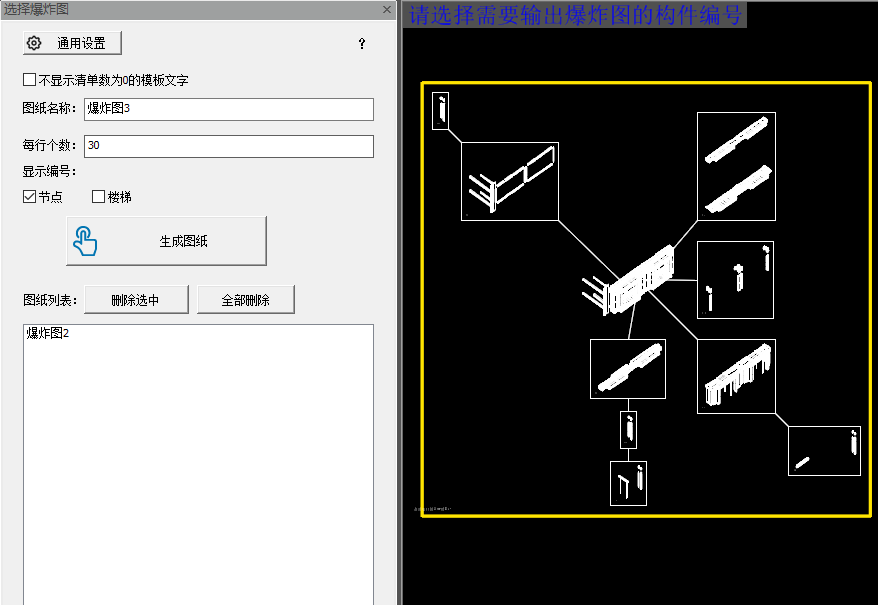The image size is (878, 605).
Task: Select the small exploded part box at the frame's top-left corner
Action: point(441,111)
